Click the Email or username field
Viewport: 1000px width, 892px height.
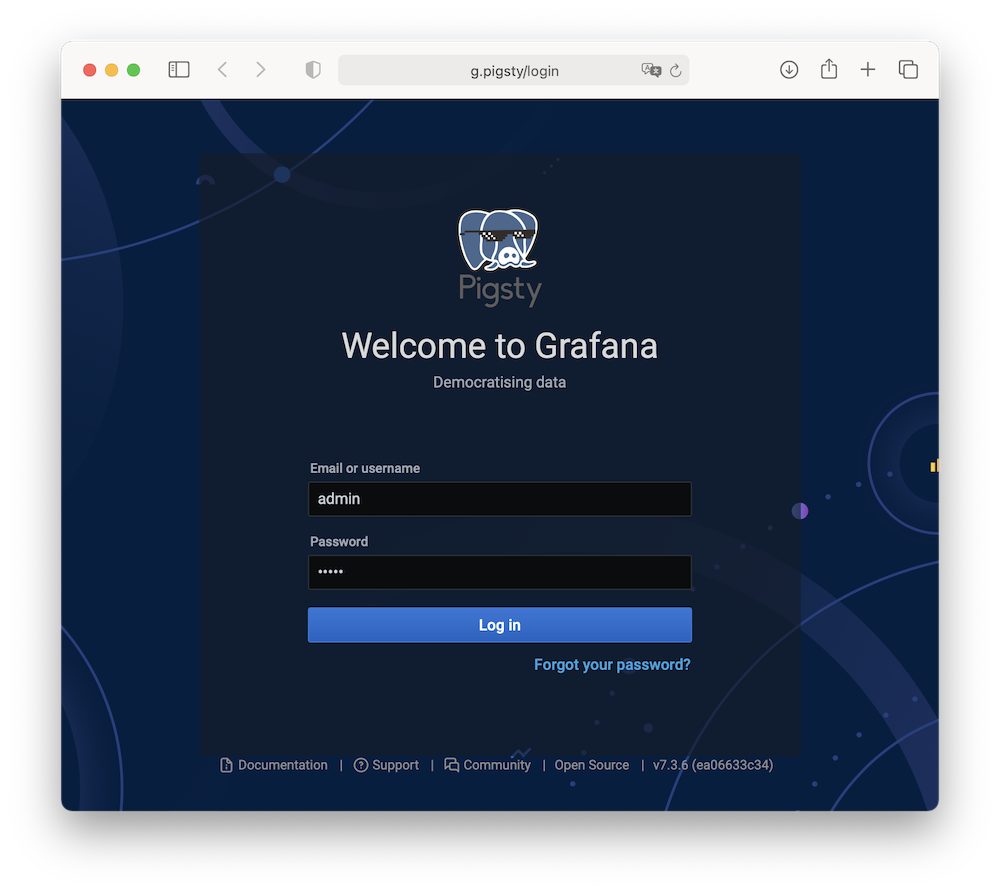499,499
